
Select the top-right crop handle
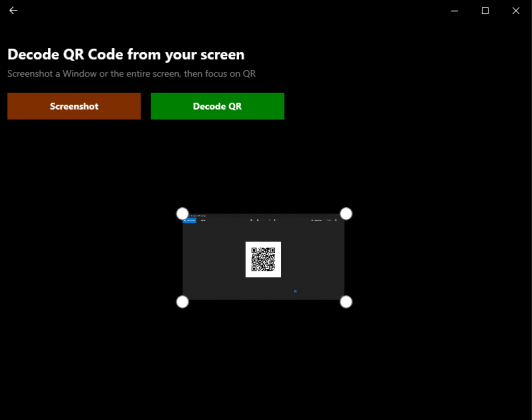point(346,214)
